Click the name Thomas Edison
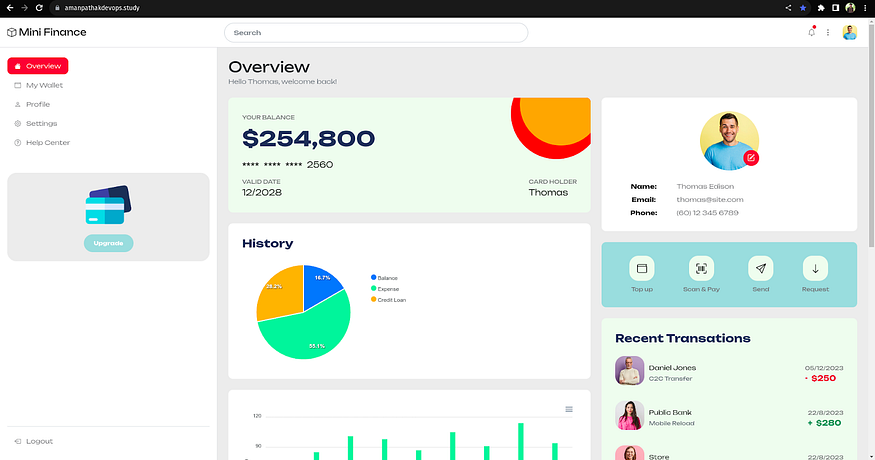This screenshot has width=875, height=460. point(705,186)
